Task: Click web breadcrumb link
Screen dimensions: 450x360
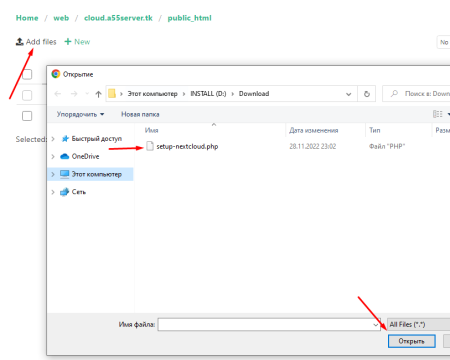Action: tap(61, 18)
